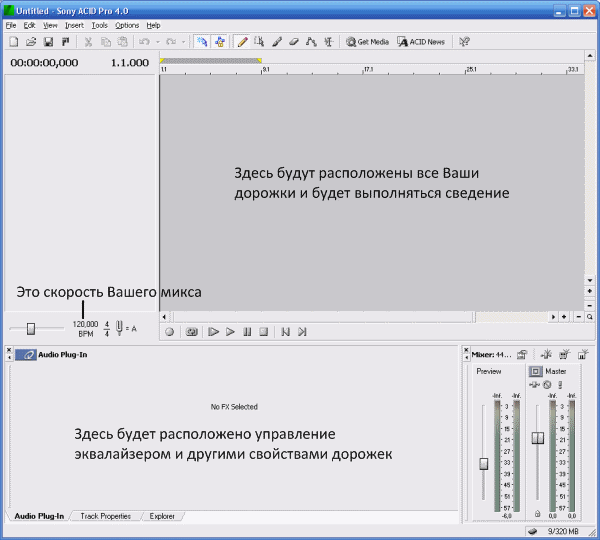Open mixer properties icon
Image resolution: width=600 pixels, height=540 pixels.
(522, 354)
